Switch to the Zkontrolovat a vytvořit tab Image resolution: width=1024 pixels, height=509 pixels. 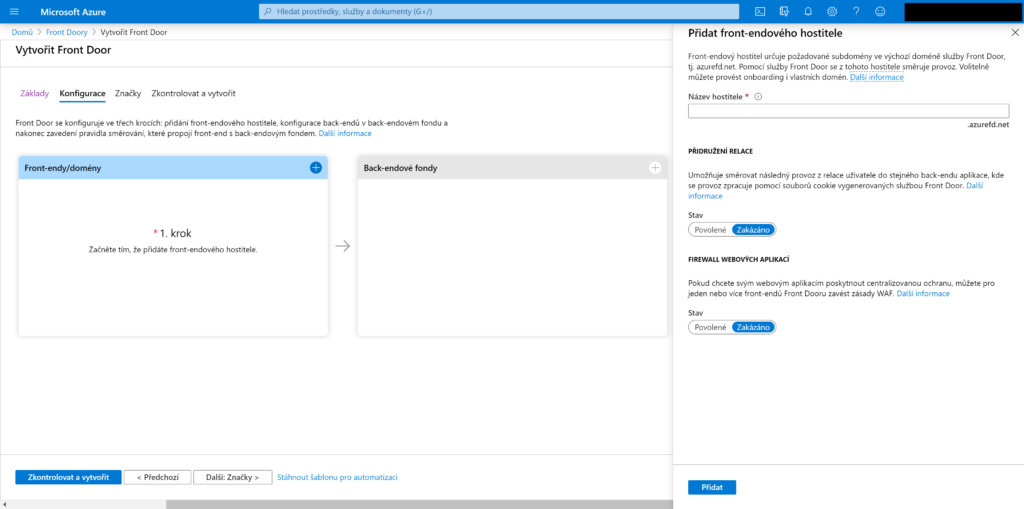point(193,93)
